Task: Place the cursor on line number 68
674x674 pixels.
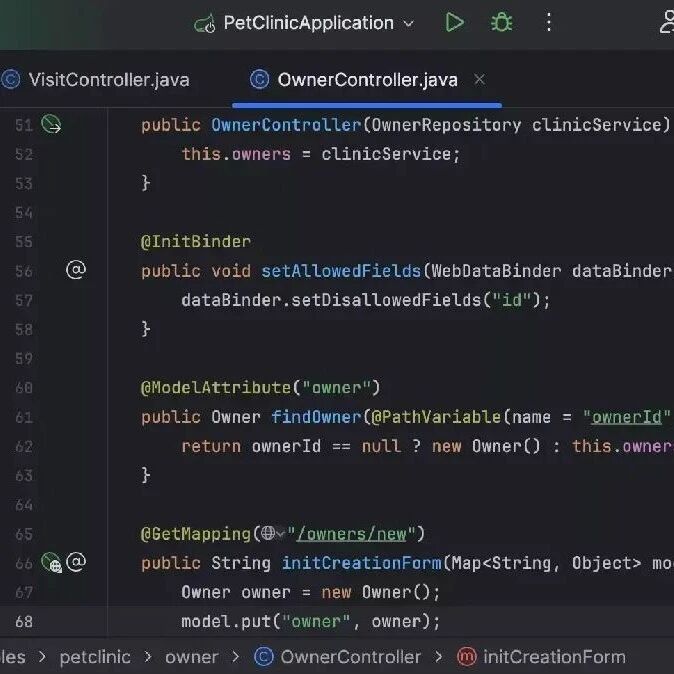Action: (x=24, y=622)
